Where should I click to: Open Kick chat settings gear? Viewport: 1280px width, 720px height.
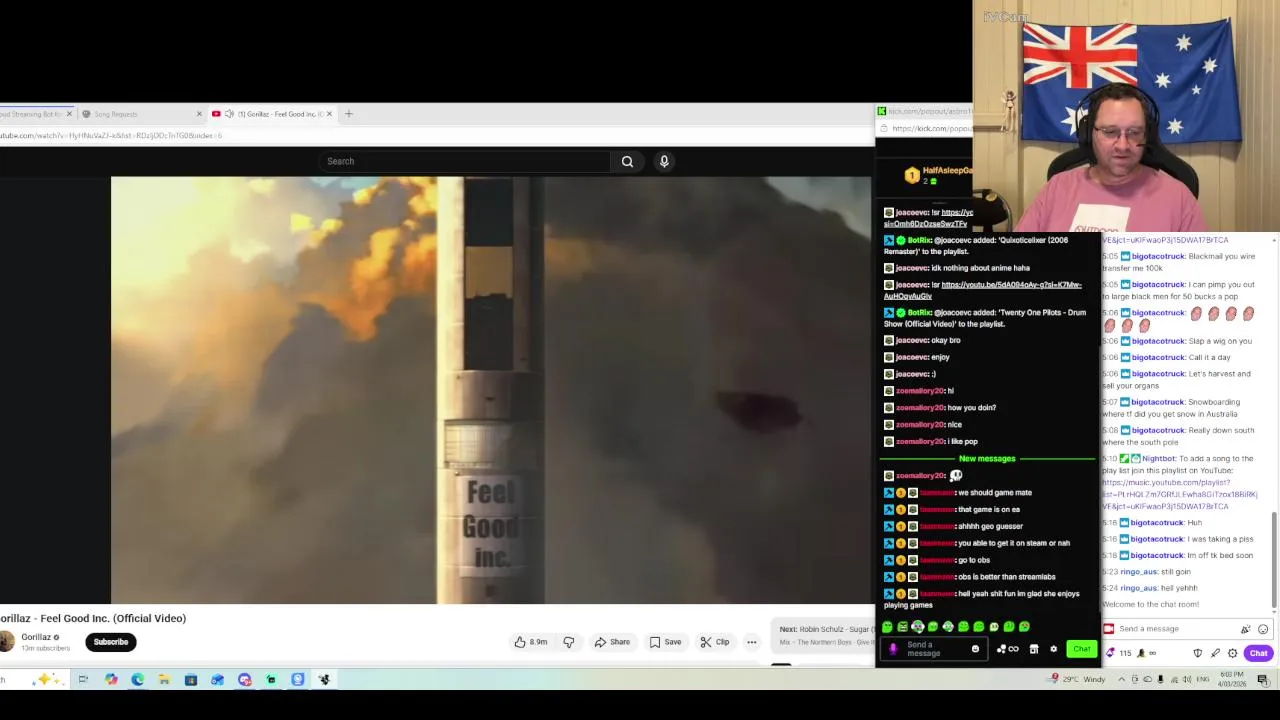1053,649
